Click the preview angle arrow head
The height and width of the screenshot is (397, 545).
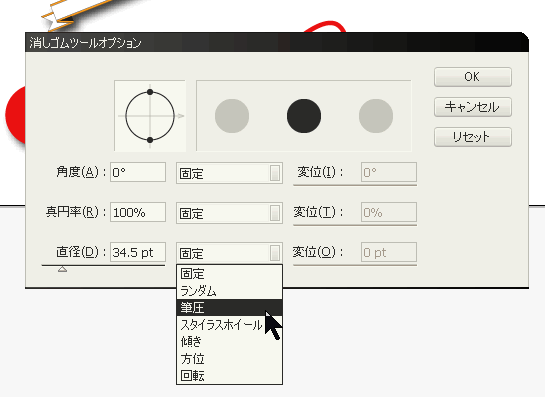[180, 116]
